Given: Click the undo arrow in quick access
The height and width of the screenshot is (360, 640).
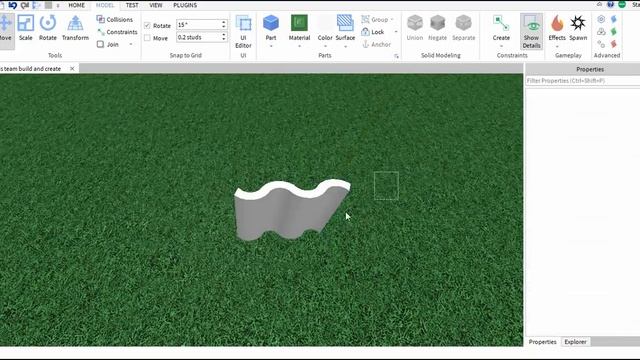Looking at the screenshot, I should [x=13, y=5].
